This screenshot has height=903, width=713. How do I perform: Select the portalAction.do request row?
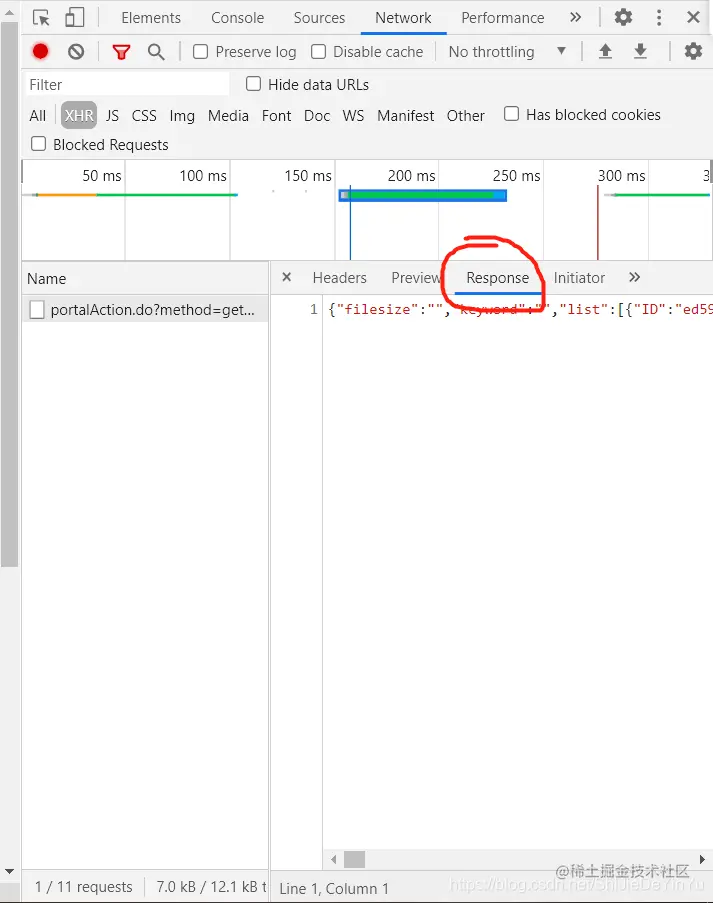tap(145, 310)
